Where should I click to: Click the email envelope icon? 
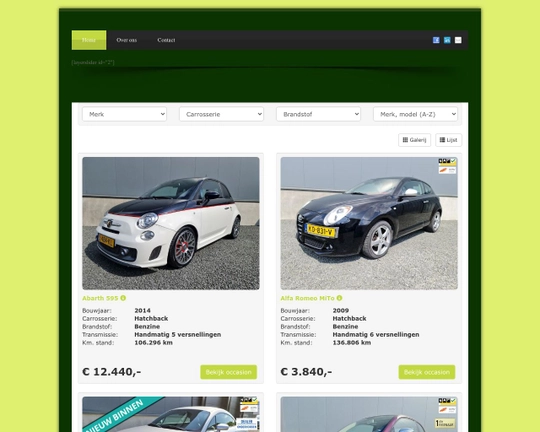click(x=458, y=40)
